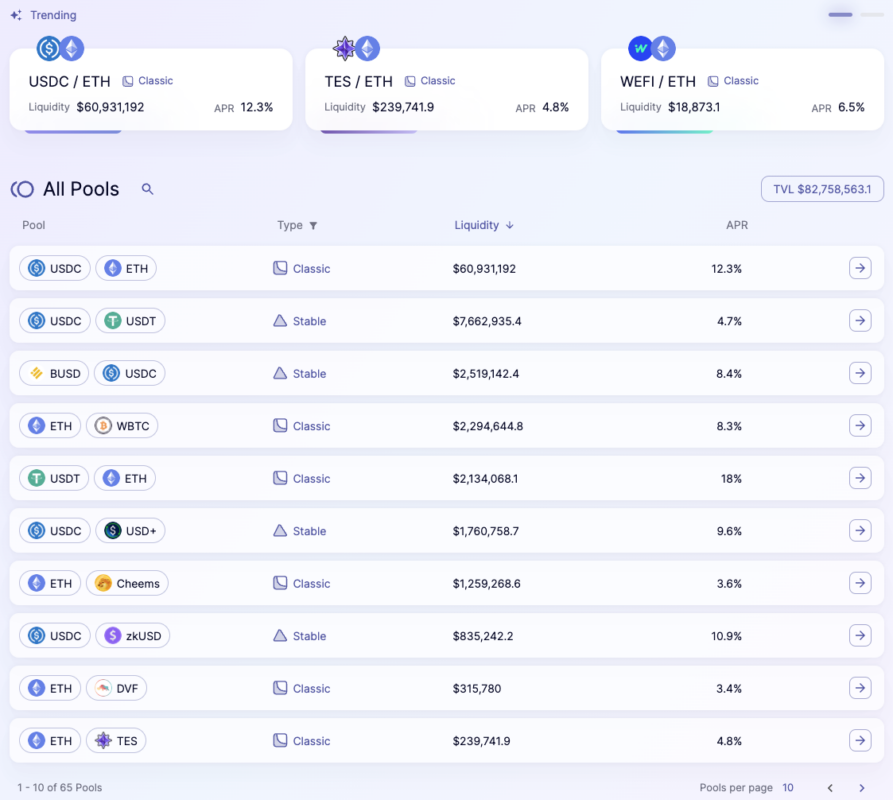The image size is (893, 800).
Task: Open the ETH / TES pool arrow button
Action: (x=860, y=741)
